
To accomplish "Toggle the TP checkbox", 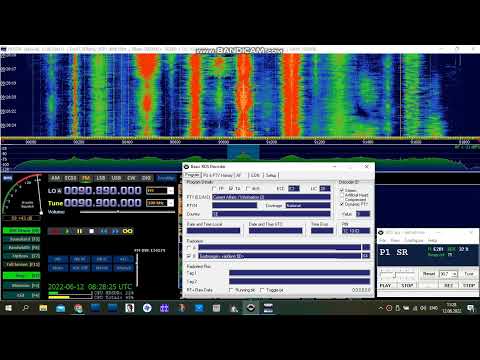I will pyautogui.click(x=215, y=189).
